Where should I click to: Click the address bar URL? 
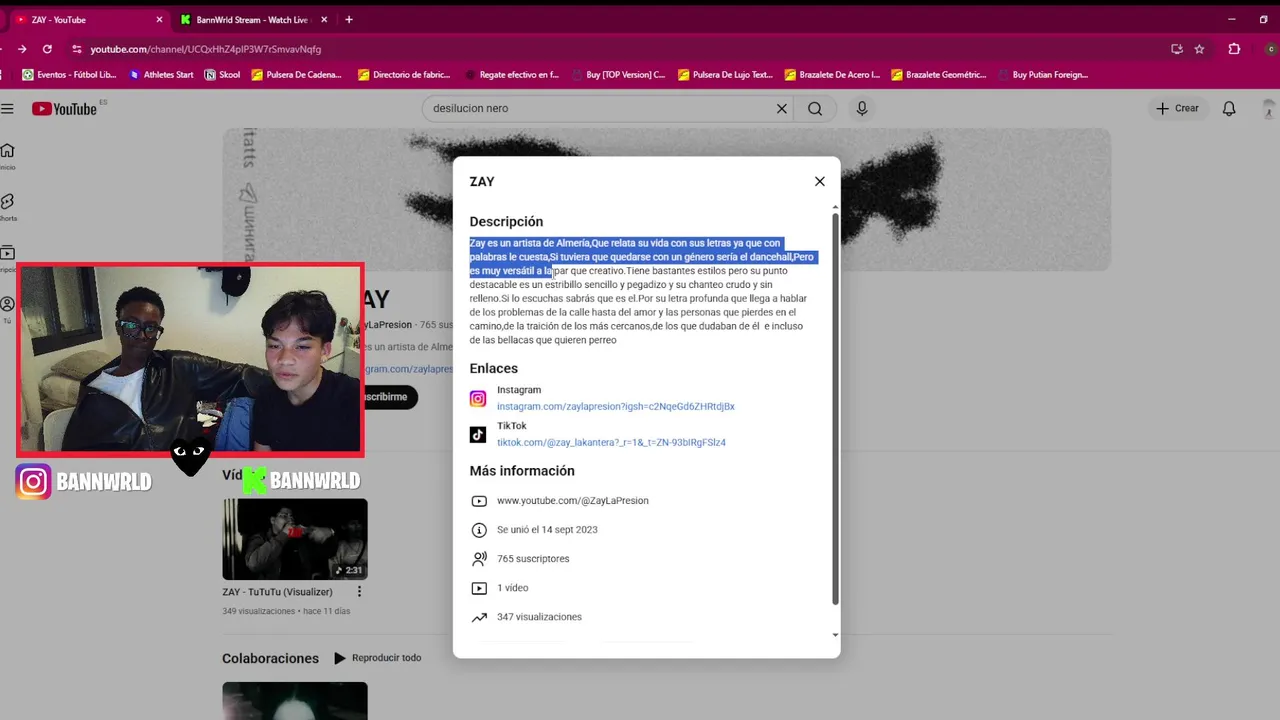pos(205,49)
